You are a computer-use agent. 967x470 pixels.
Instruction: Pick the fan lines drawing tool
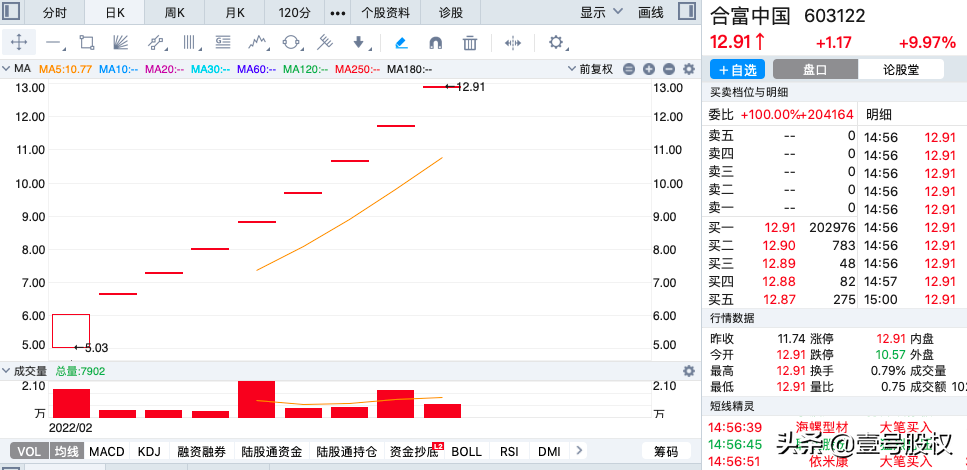point(121,43)
